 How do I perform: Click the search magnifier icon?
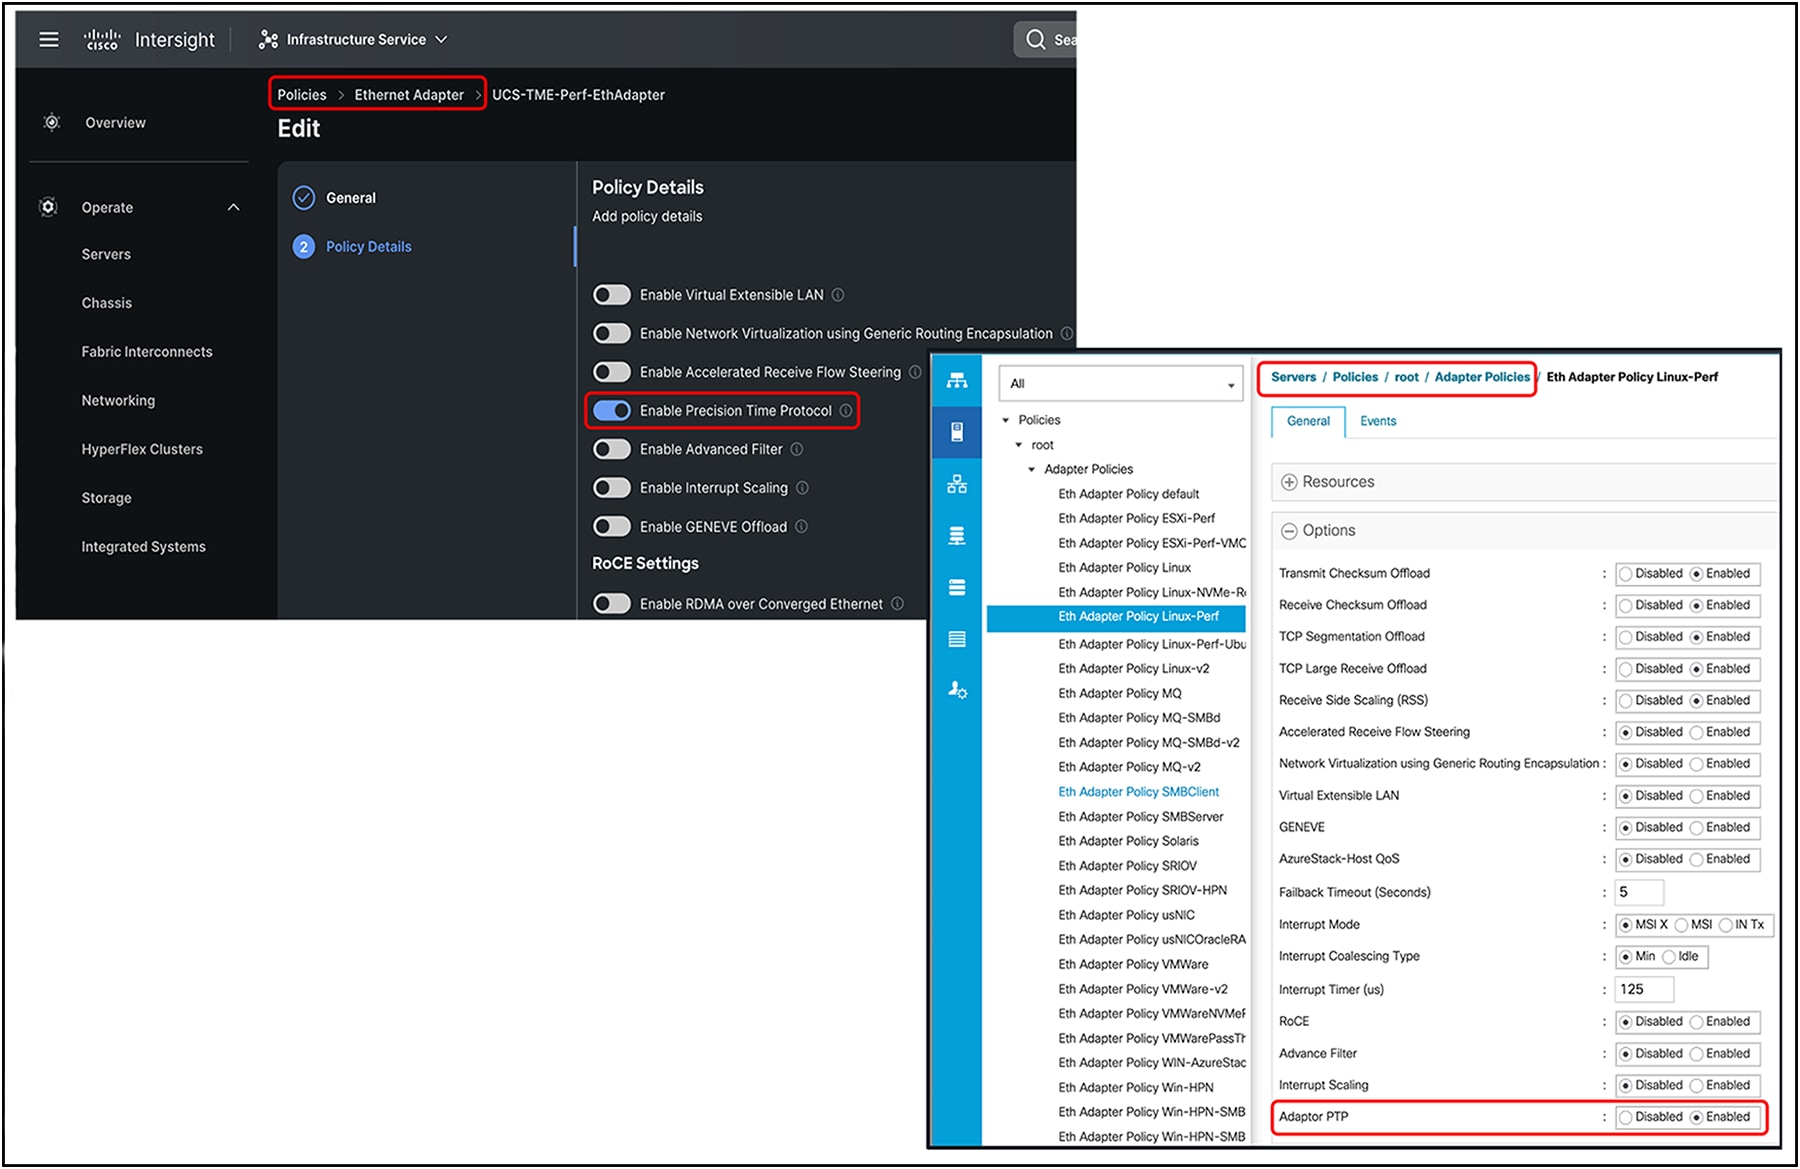coord(1035,39)
